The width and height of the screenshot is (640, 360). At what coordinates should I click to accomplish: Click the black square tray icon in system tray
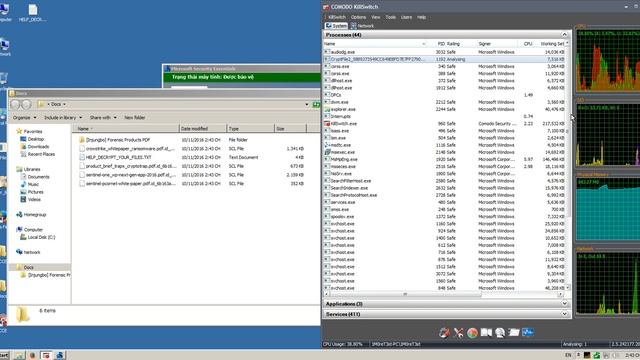click(587, 356)
